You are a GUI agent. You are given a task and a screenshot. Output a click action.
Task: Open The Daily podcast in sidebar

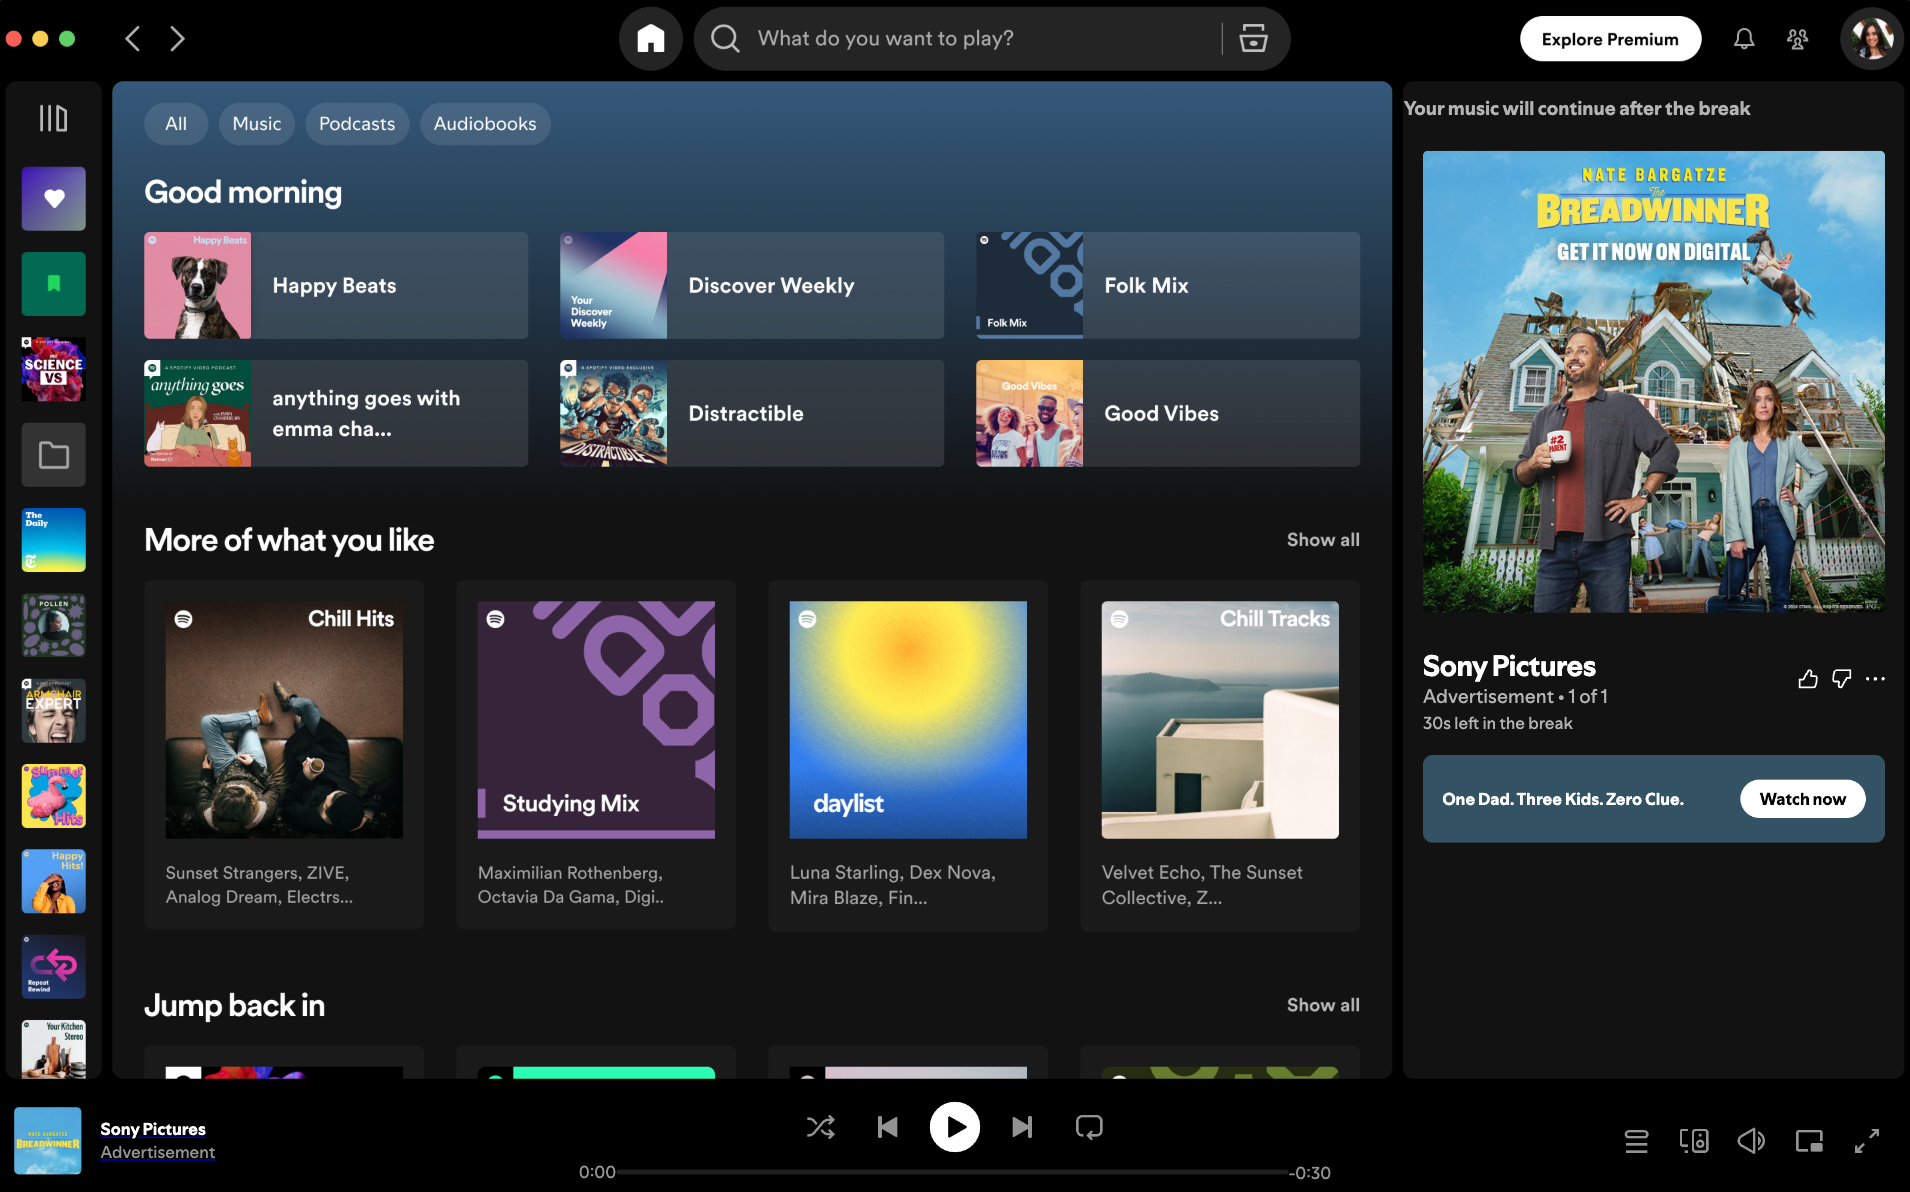(x=54, y=540)
